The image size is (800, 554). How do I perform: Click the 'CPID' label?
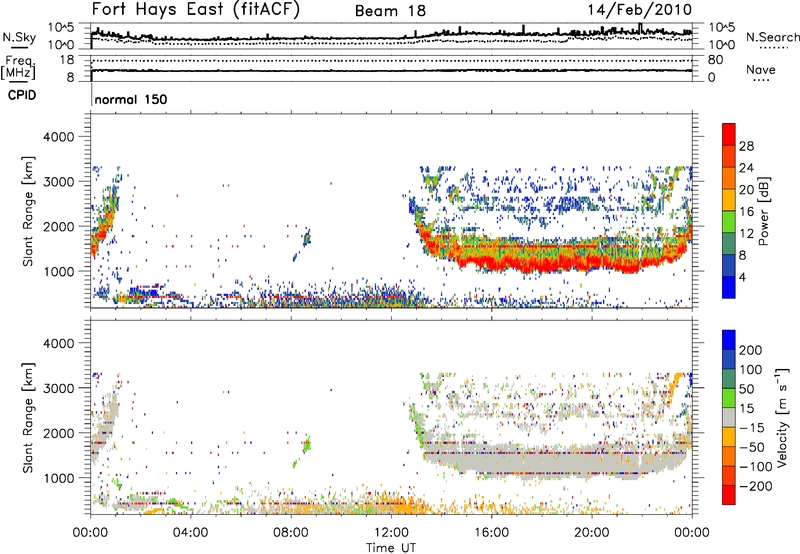coord(22,95)
